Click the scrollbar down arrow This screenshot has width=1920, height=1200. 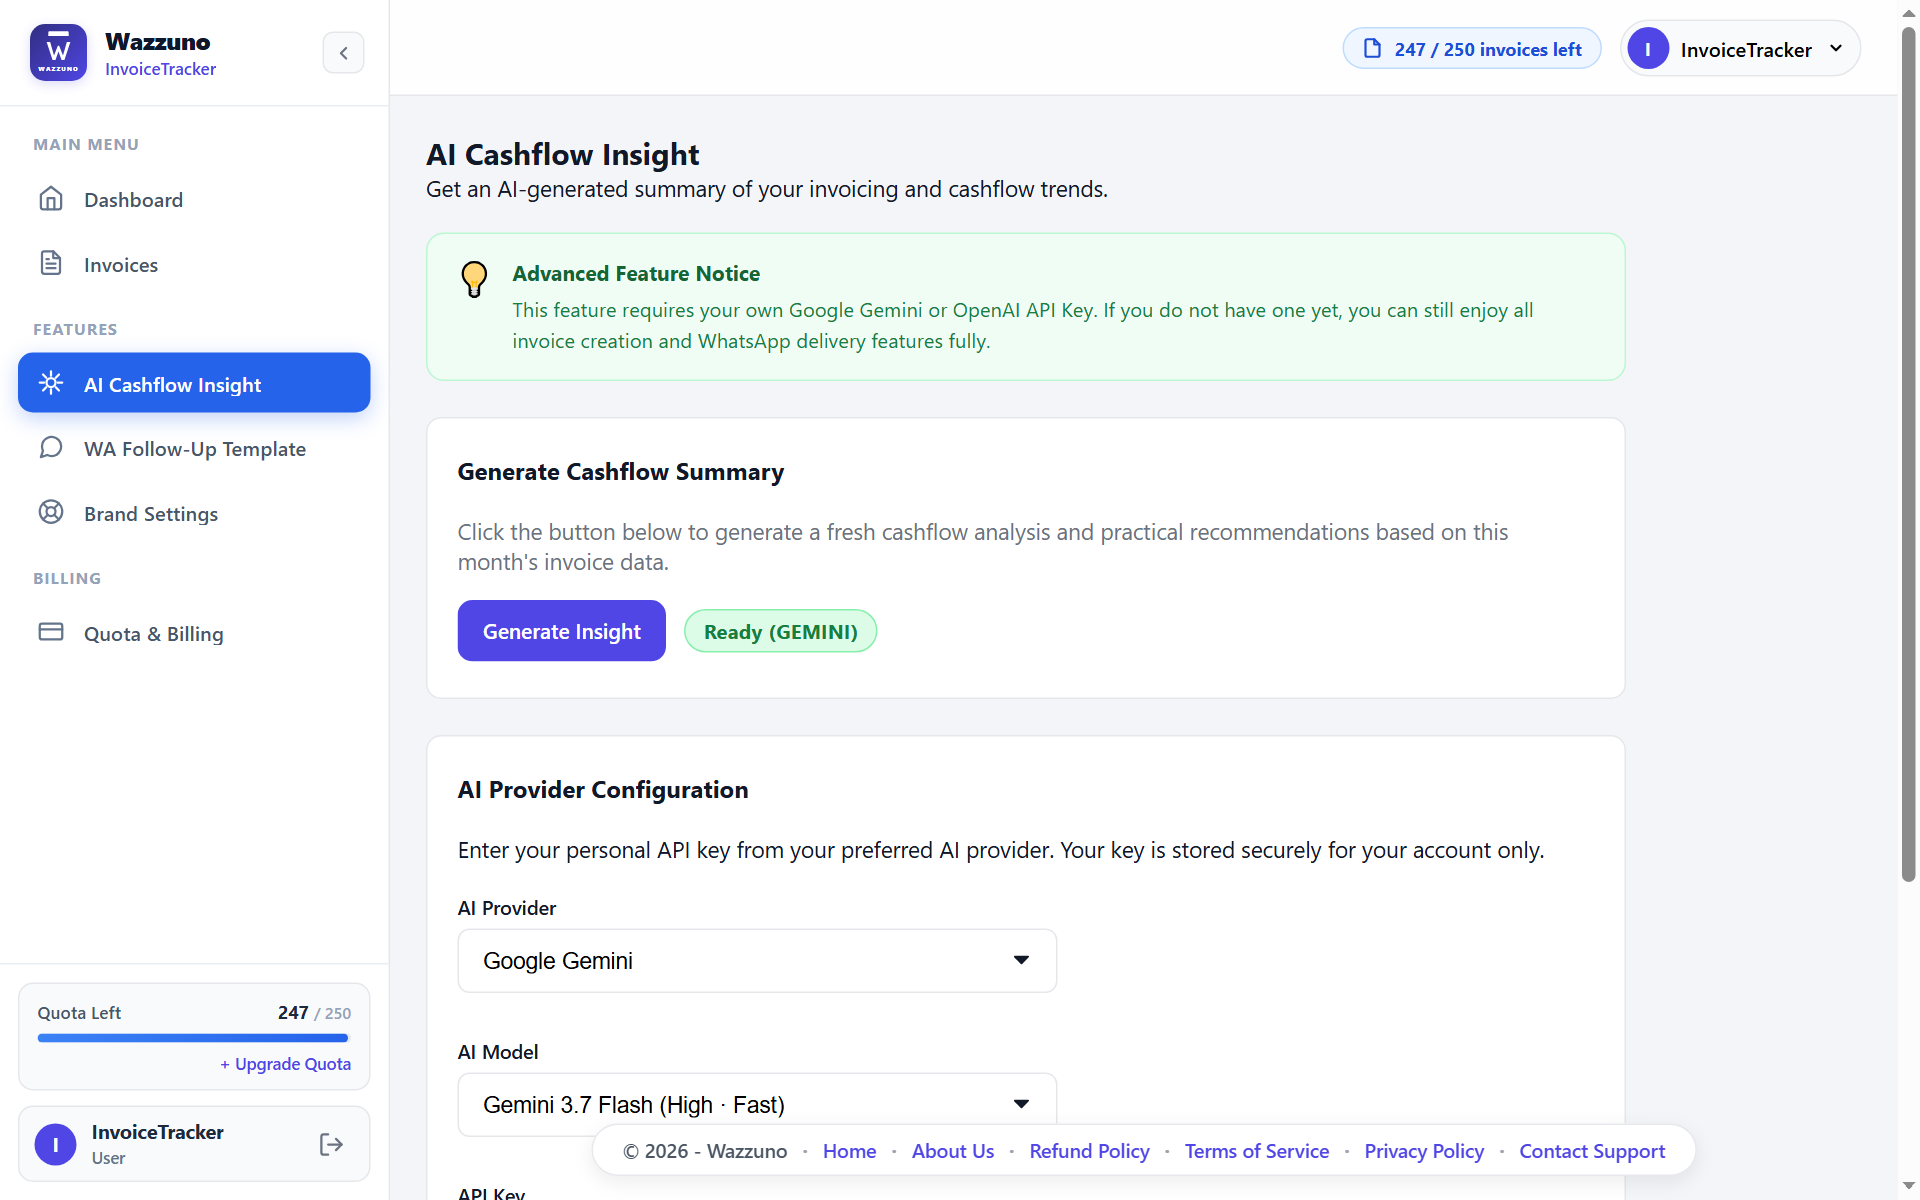tap(1909, 1187)
